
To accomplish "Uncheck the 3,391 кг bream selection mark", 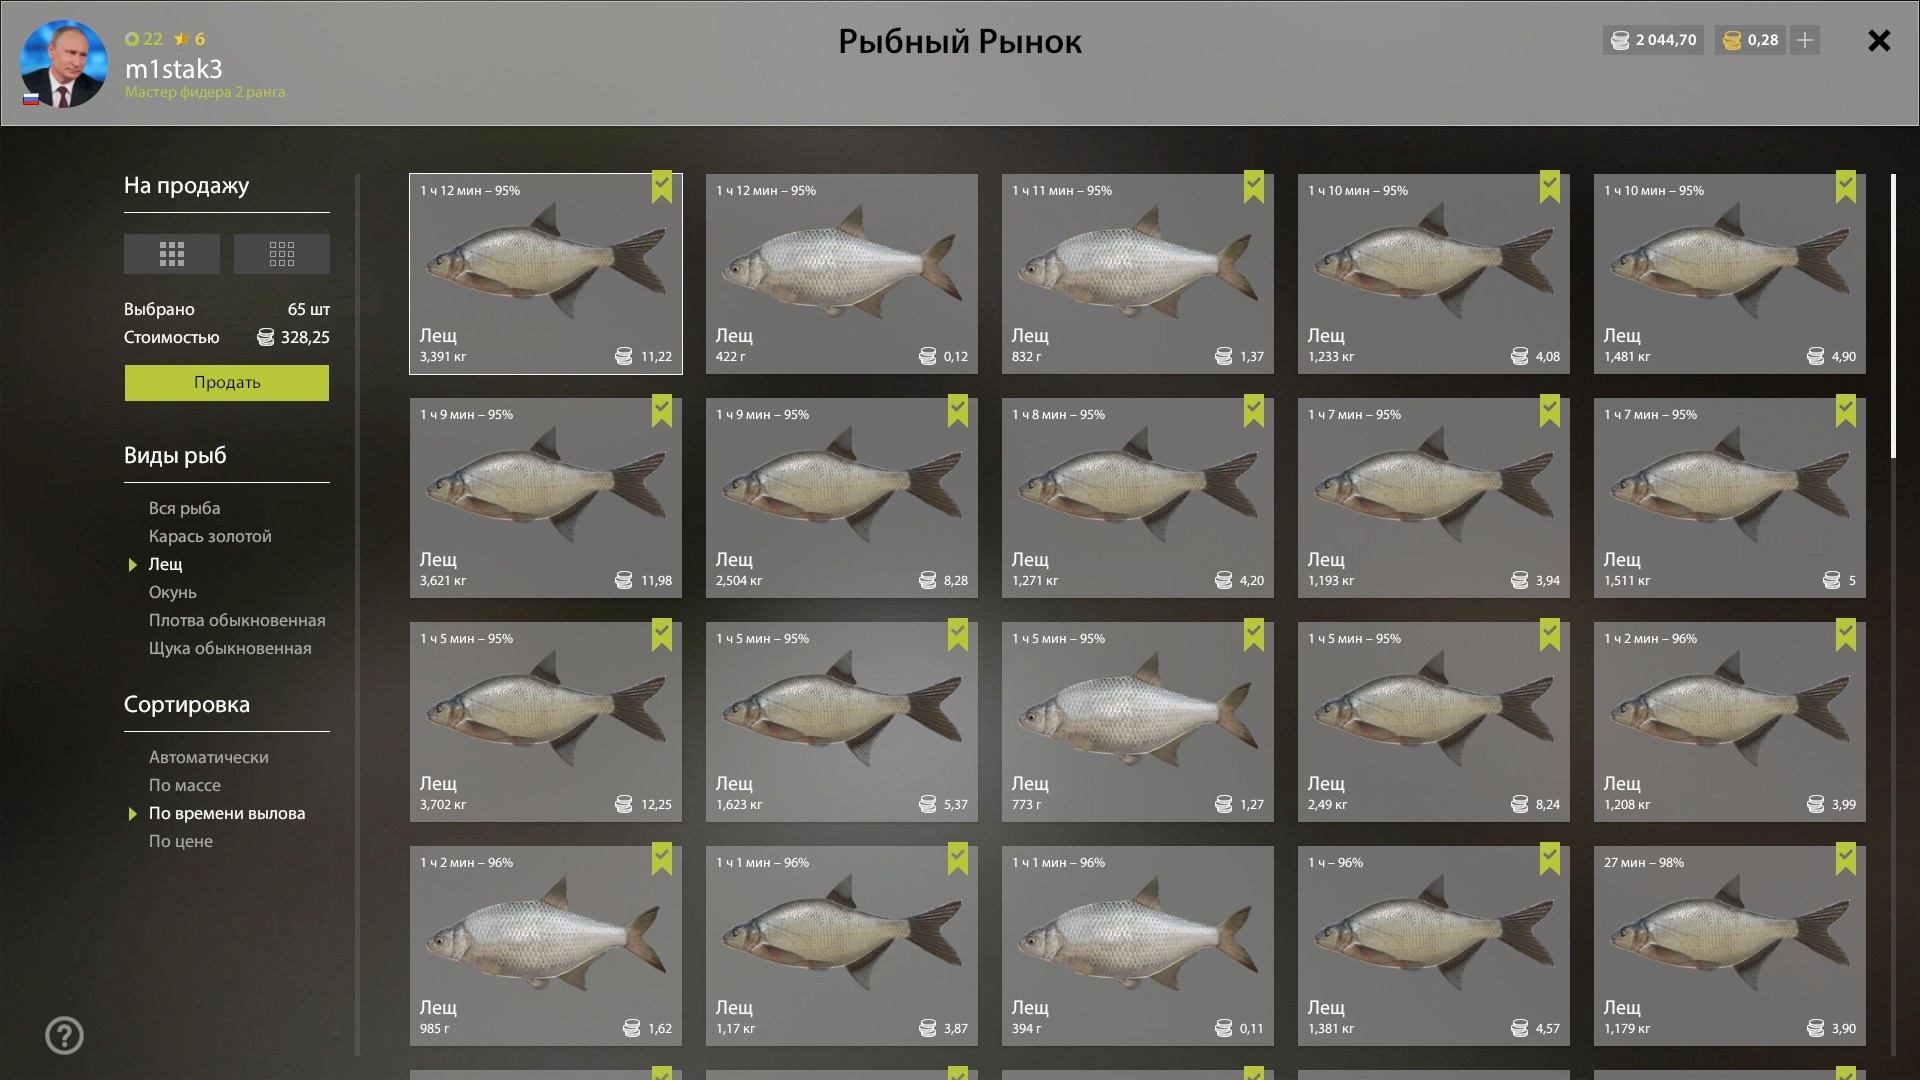I will point(662,187).
